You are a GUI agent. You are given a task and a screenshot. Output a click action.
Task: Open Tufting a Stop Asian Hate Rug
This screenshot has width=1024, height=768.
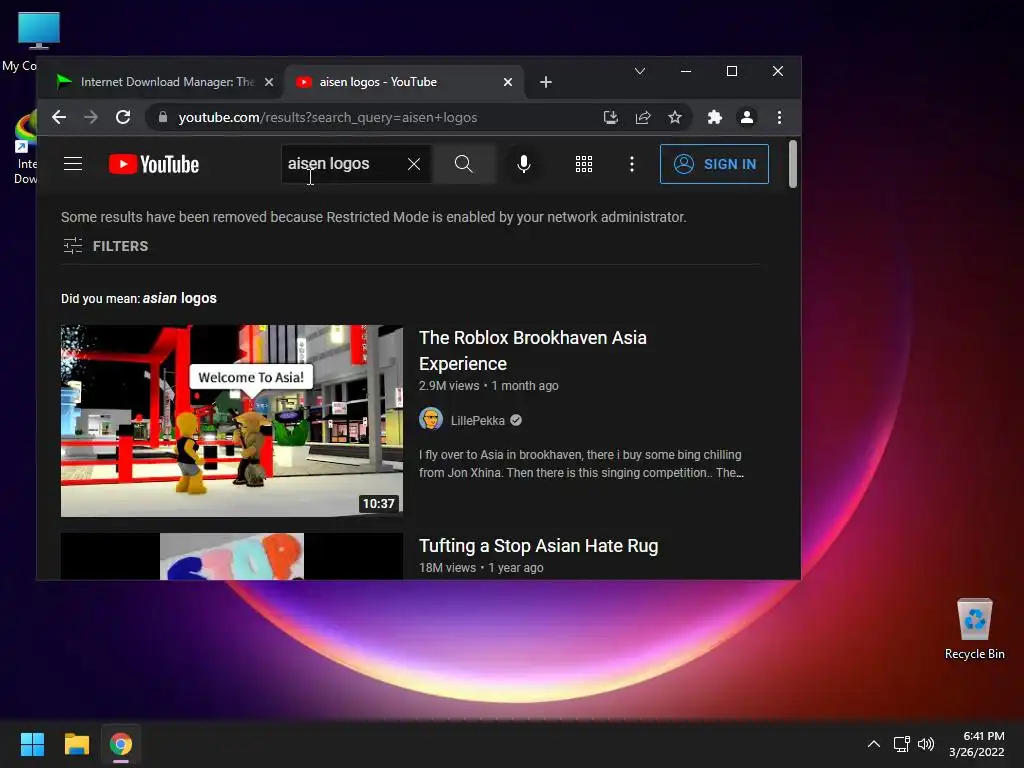[539, 546]
